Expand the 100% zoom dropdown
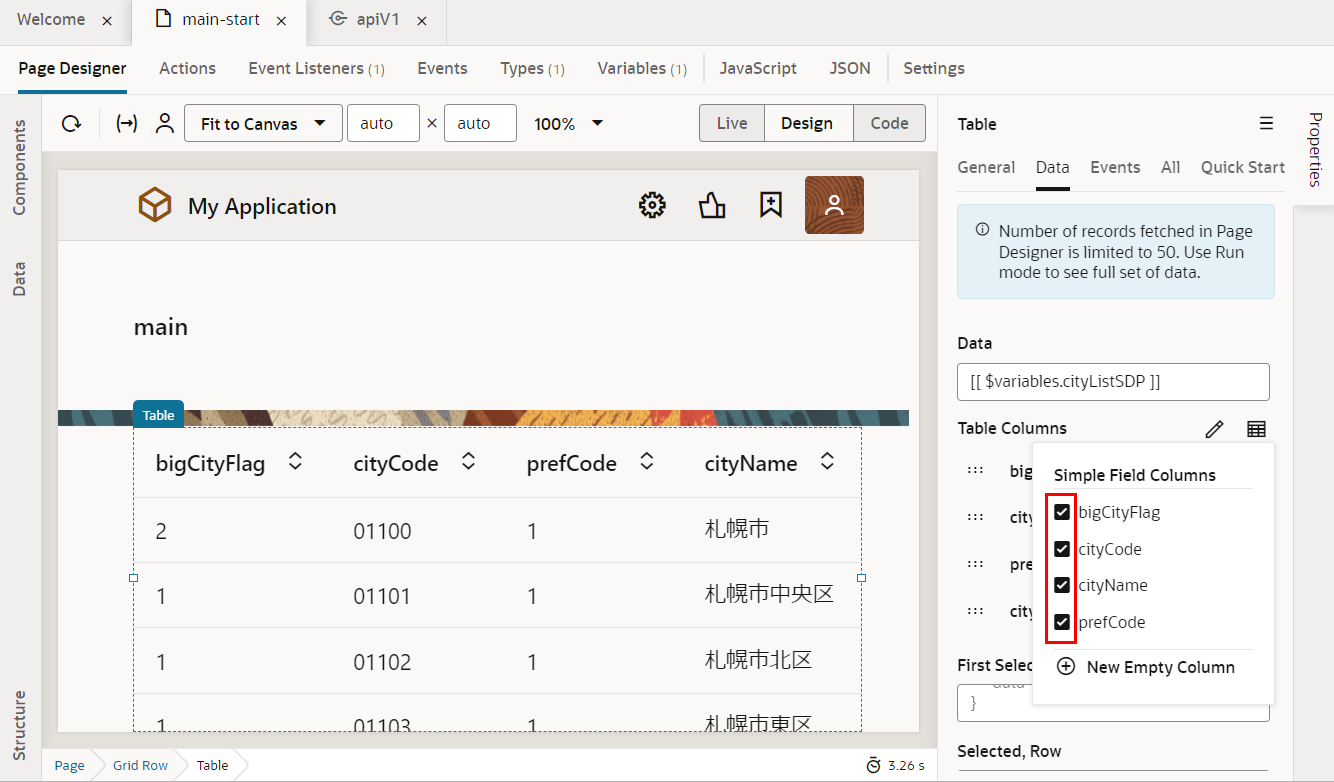This screenshot has width=1334, height=782. tap(568, 124)
